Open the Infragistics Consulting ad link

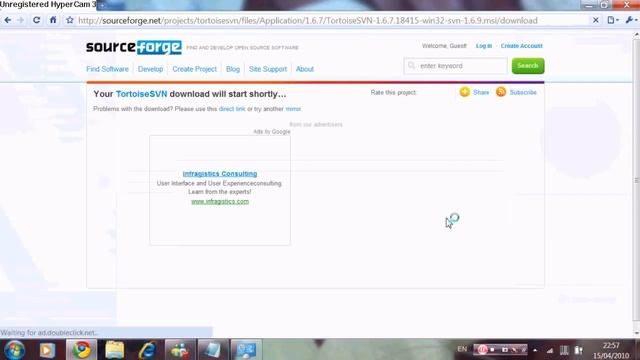coord(220,173)
